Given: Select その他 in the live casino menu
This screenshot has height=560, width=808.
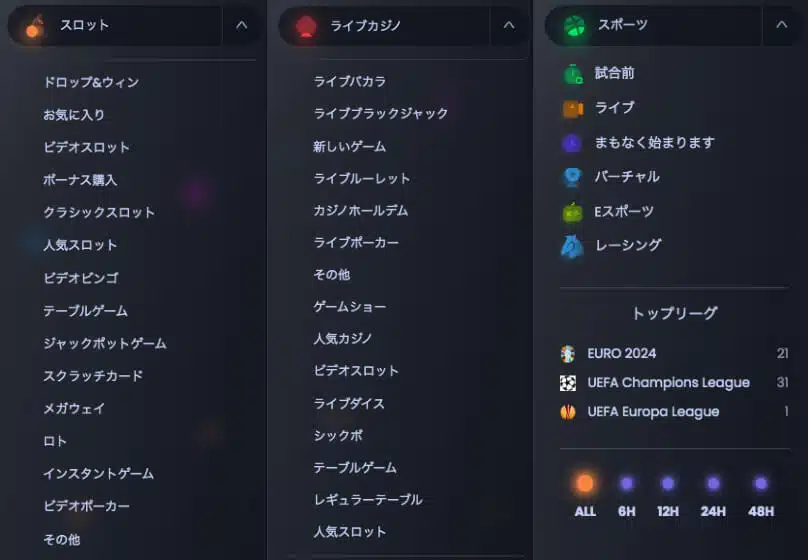Looking at the screenshot, I should point(332,275).
